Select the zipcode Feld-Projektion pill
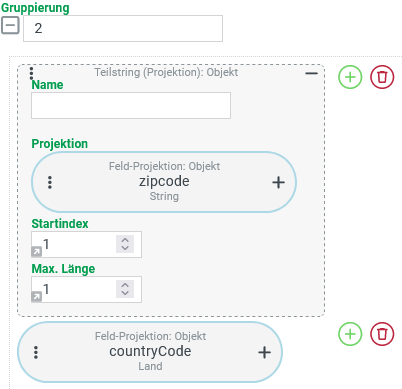This screenshot has height=389, width=402. 164,182
